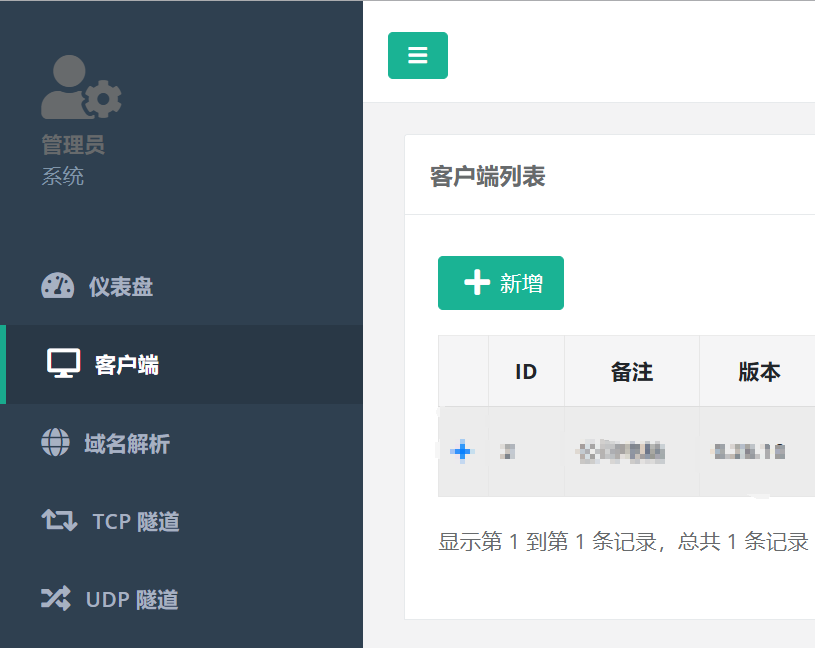Go to the 域名解析 page
The image size is (815, 648).
pyautogui.click(x=127, y=443)
